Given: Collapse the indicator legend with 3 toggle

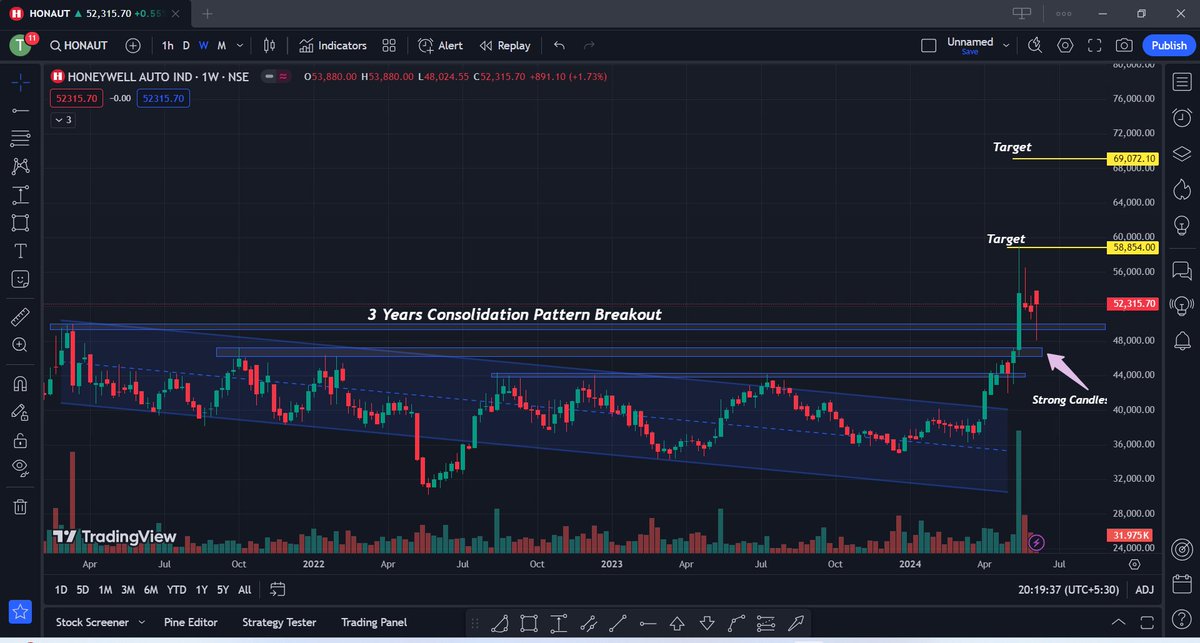Looking at the screenshot, I should point(63,120).
